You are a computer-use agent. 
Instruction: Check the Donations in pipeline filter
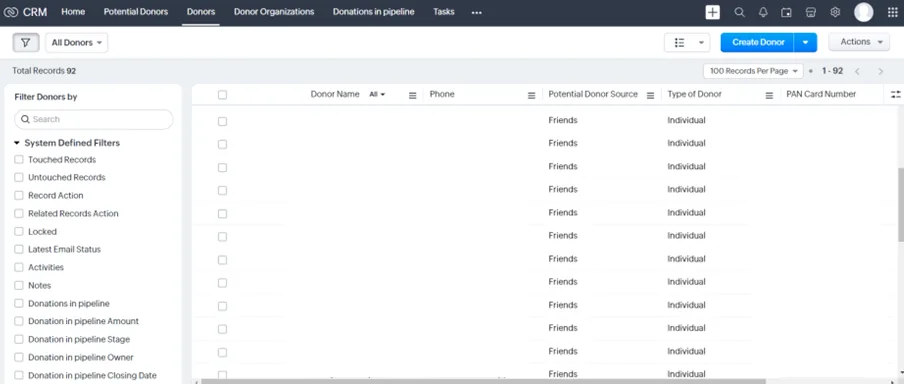tap(19, 303)
